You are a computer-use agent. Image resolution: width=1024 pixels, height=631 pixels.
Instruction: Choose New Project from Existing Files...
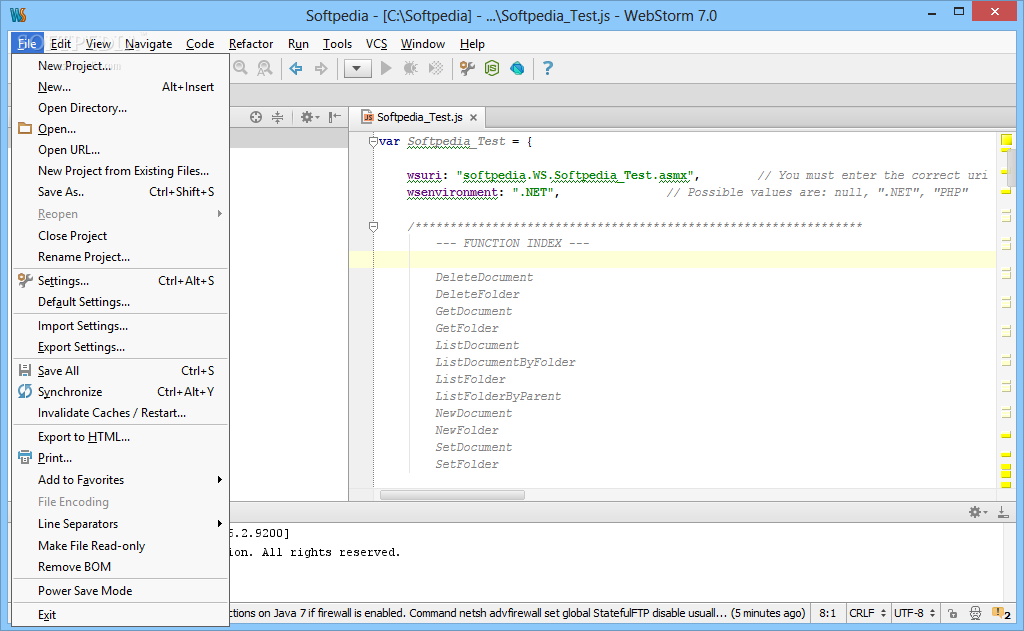[121, 170]
